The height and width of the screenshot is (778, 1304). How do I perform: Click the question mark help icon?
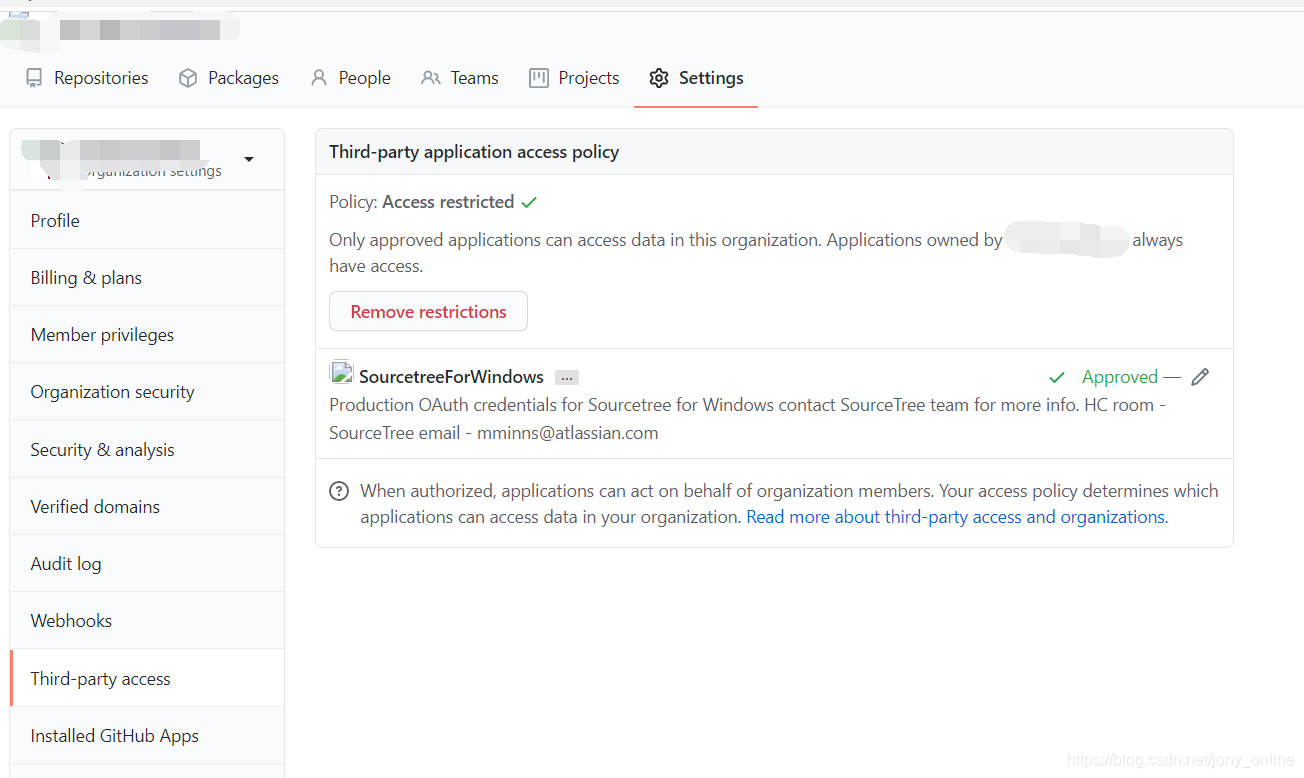point(339,491)
